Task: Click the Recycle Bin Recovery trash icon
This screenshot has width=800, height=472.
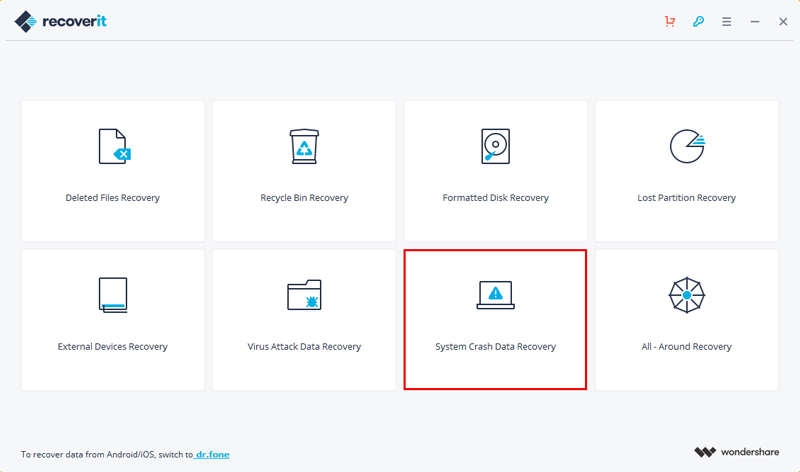Action: point(304,146)
